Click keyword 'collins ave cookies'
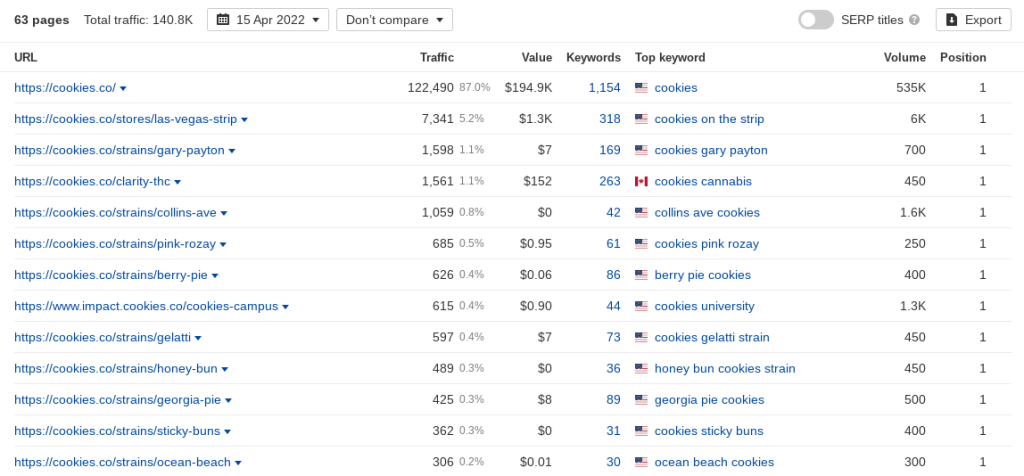The width and height of the screenshot is (1024, 476). point(707,213)
